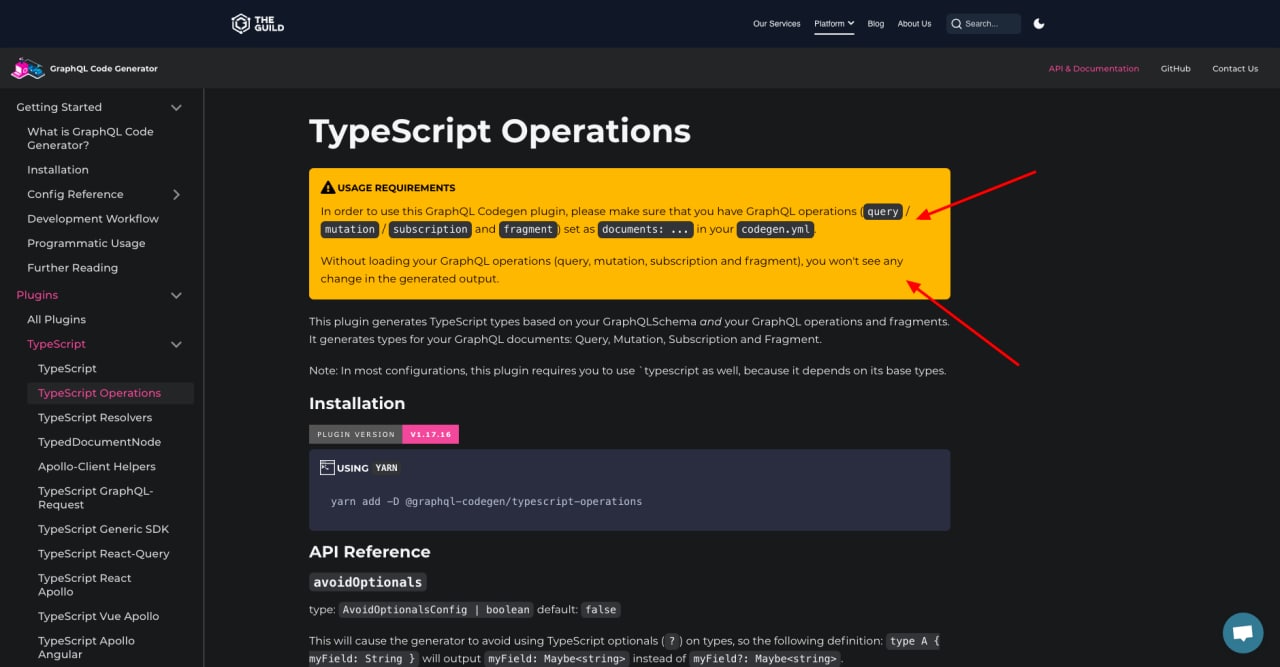1280x667 pixels.
Task: Open Our Services menu item
Action: tap(776, 24)
